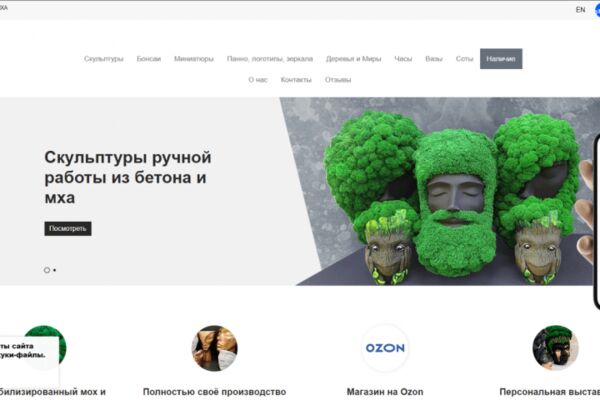This screenshot has width=600, height=400.
Task: Click the Ozon logo icon
Action: tap(385, 348)
